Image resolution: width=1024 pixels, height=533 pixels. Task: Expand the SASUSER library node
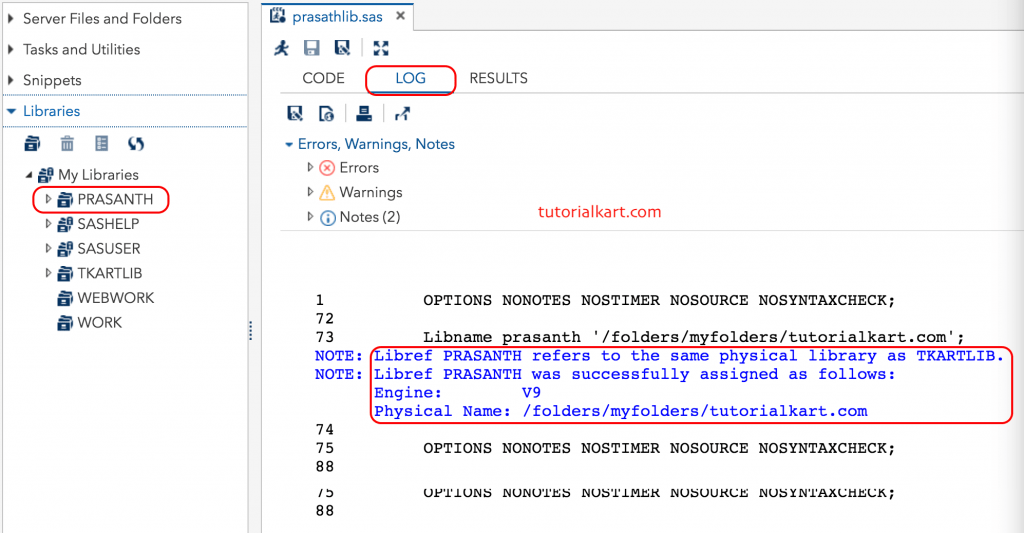point(48,249)
